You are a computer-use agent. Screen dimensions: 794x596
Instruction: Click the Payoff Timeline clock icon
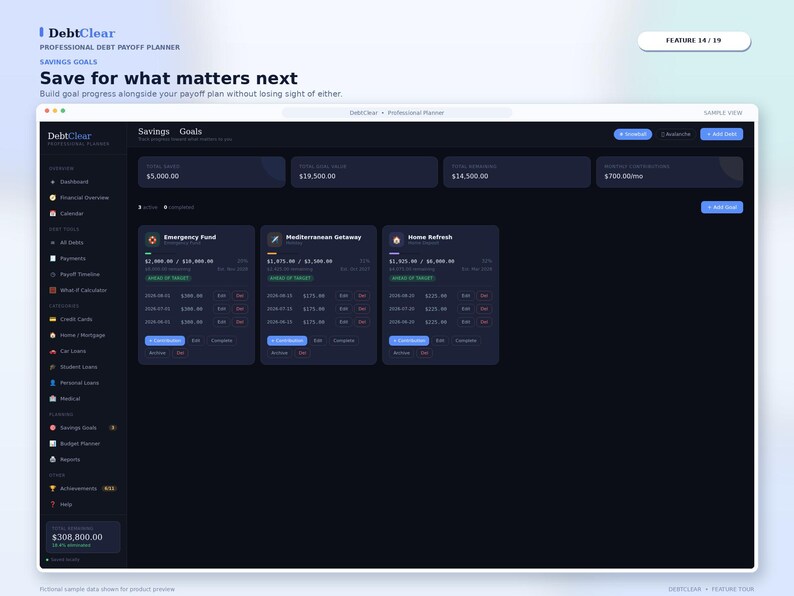pyautogui.click(x=53, y=274)
